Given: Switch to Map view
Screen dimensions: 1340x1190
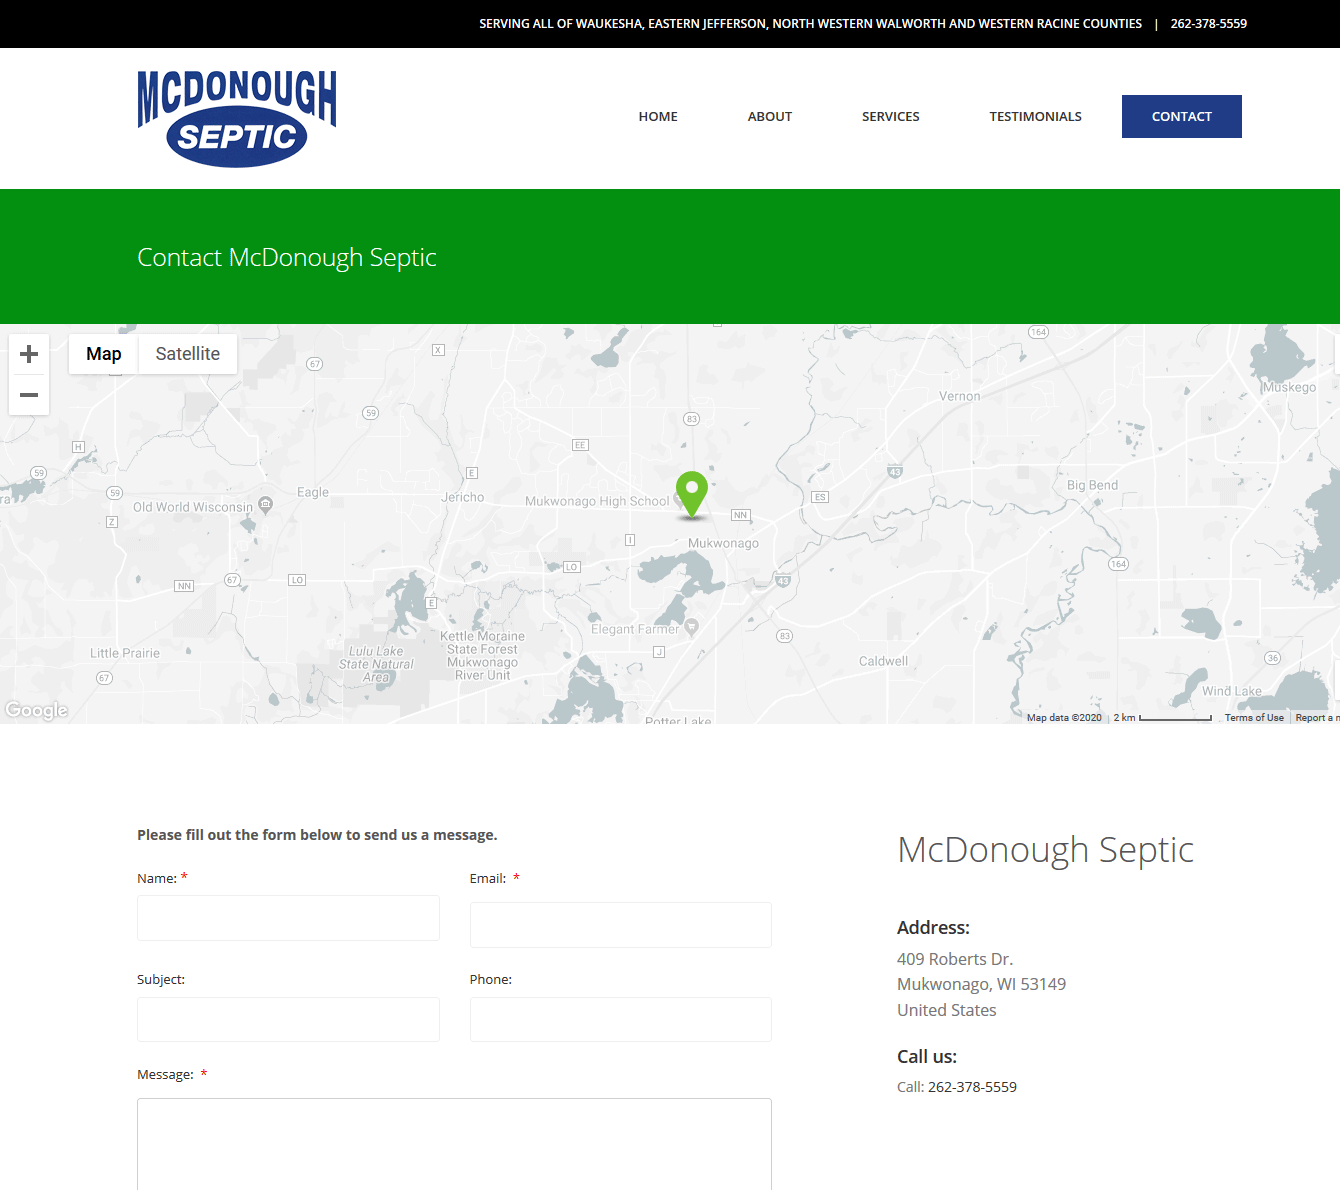Looking at the screenshot, I should click(x=104, y=354).
